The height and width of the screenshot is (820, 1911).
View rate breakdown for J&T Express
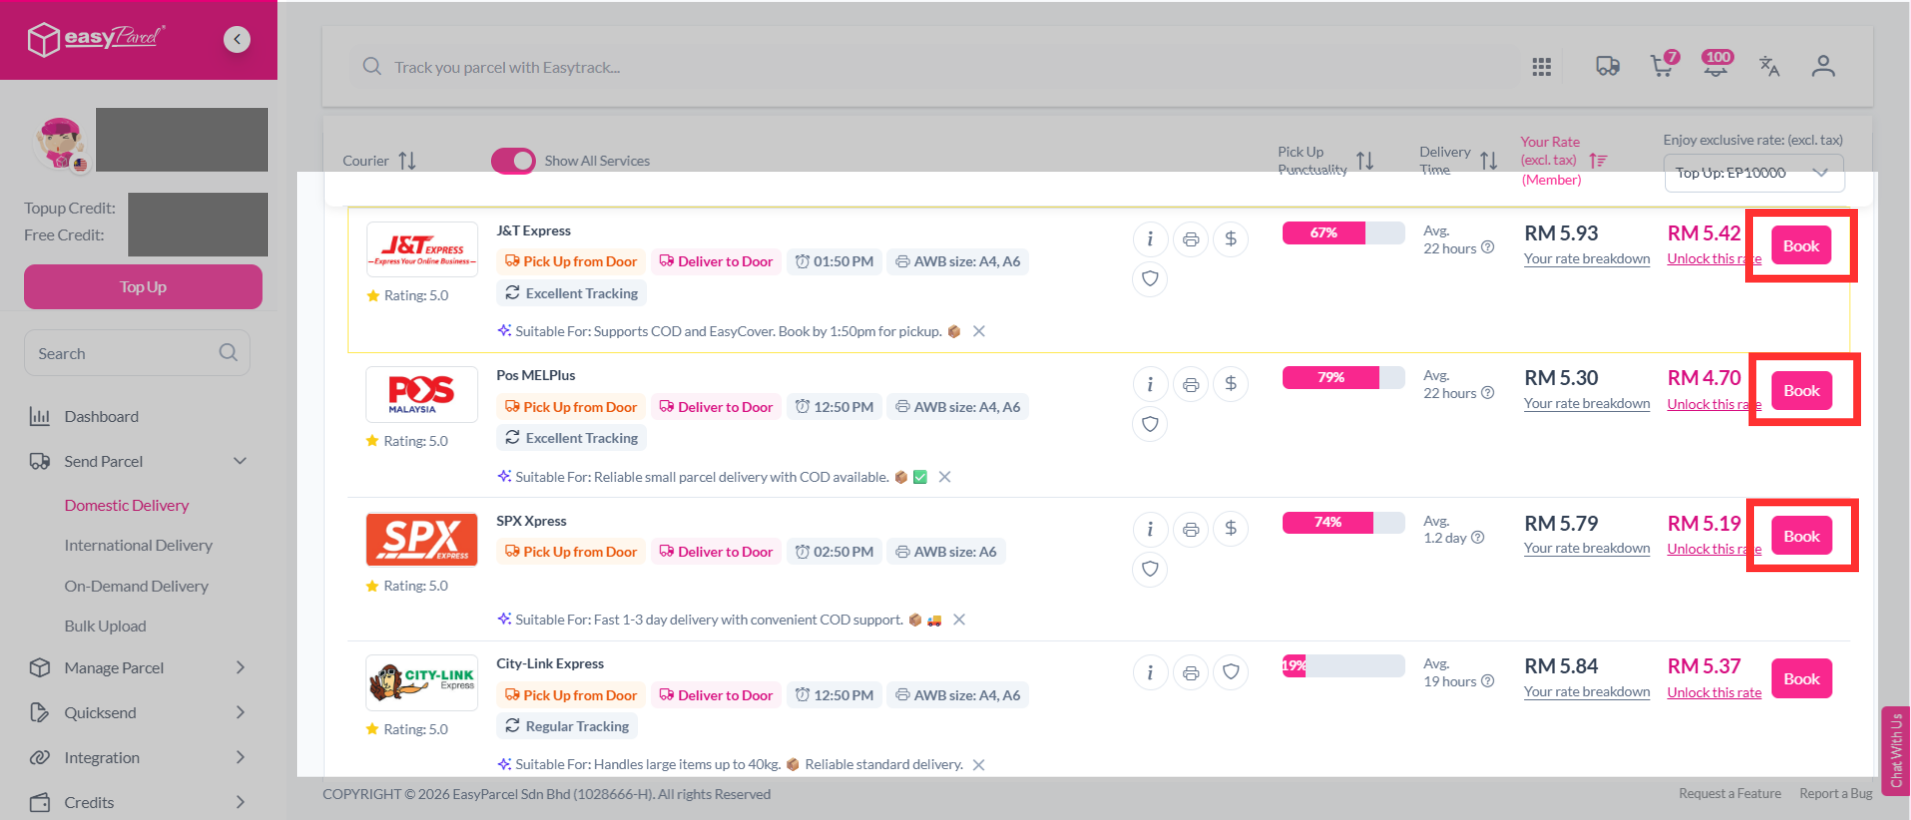click(x=1587, y=259)
